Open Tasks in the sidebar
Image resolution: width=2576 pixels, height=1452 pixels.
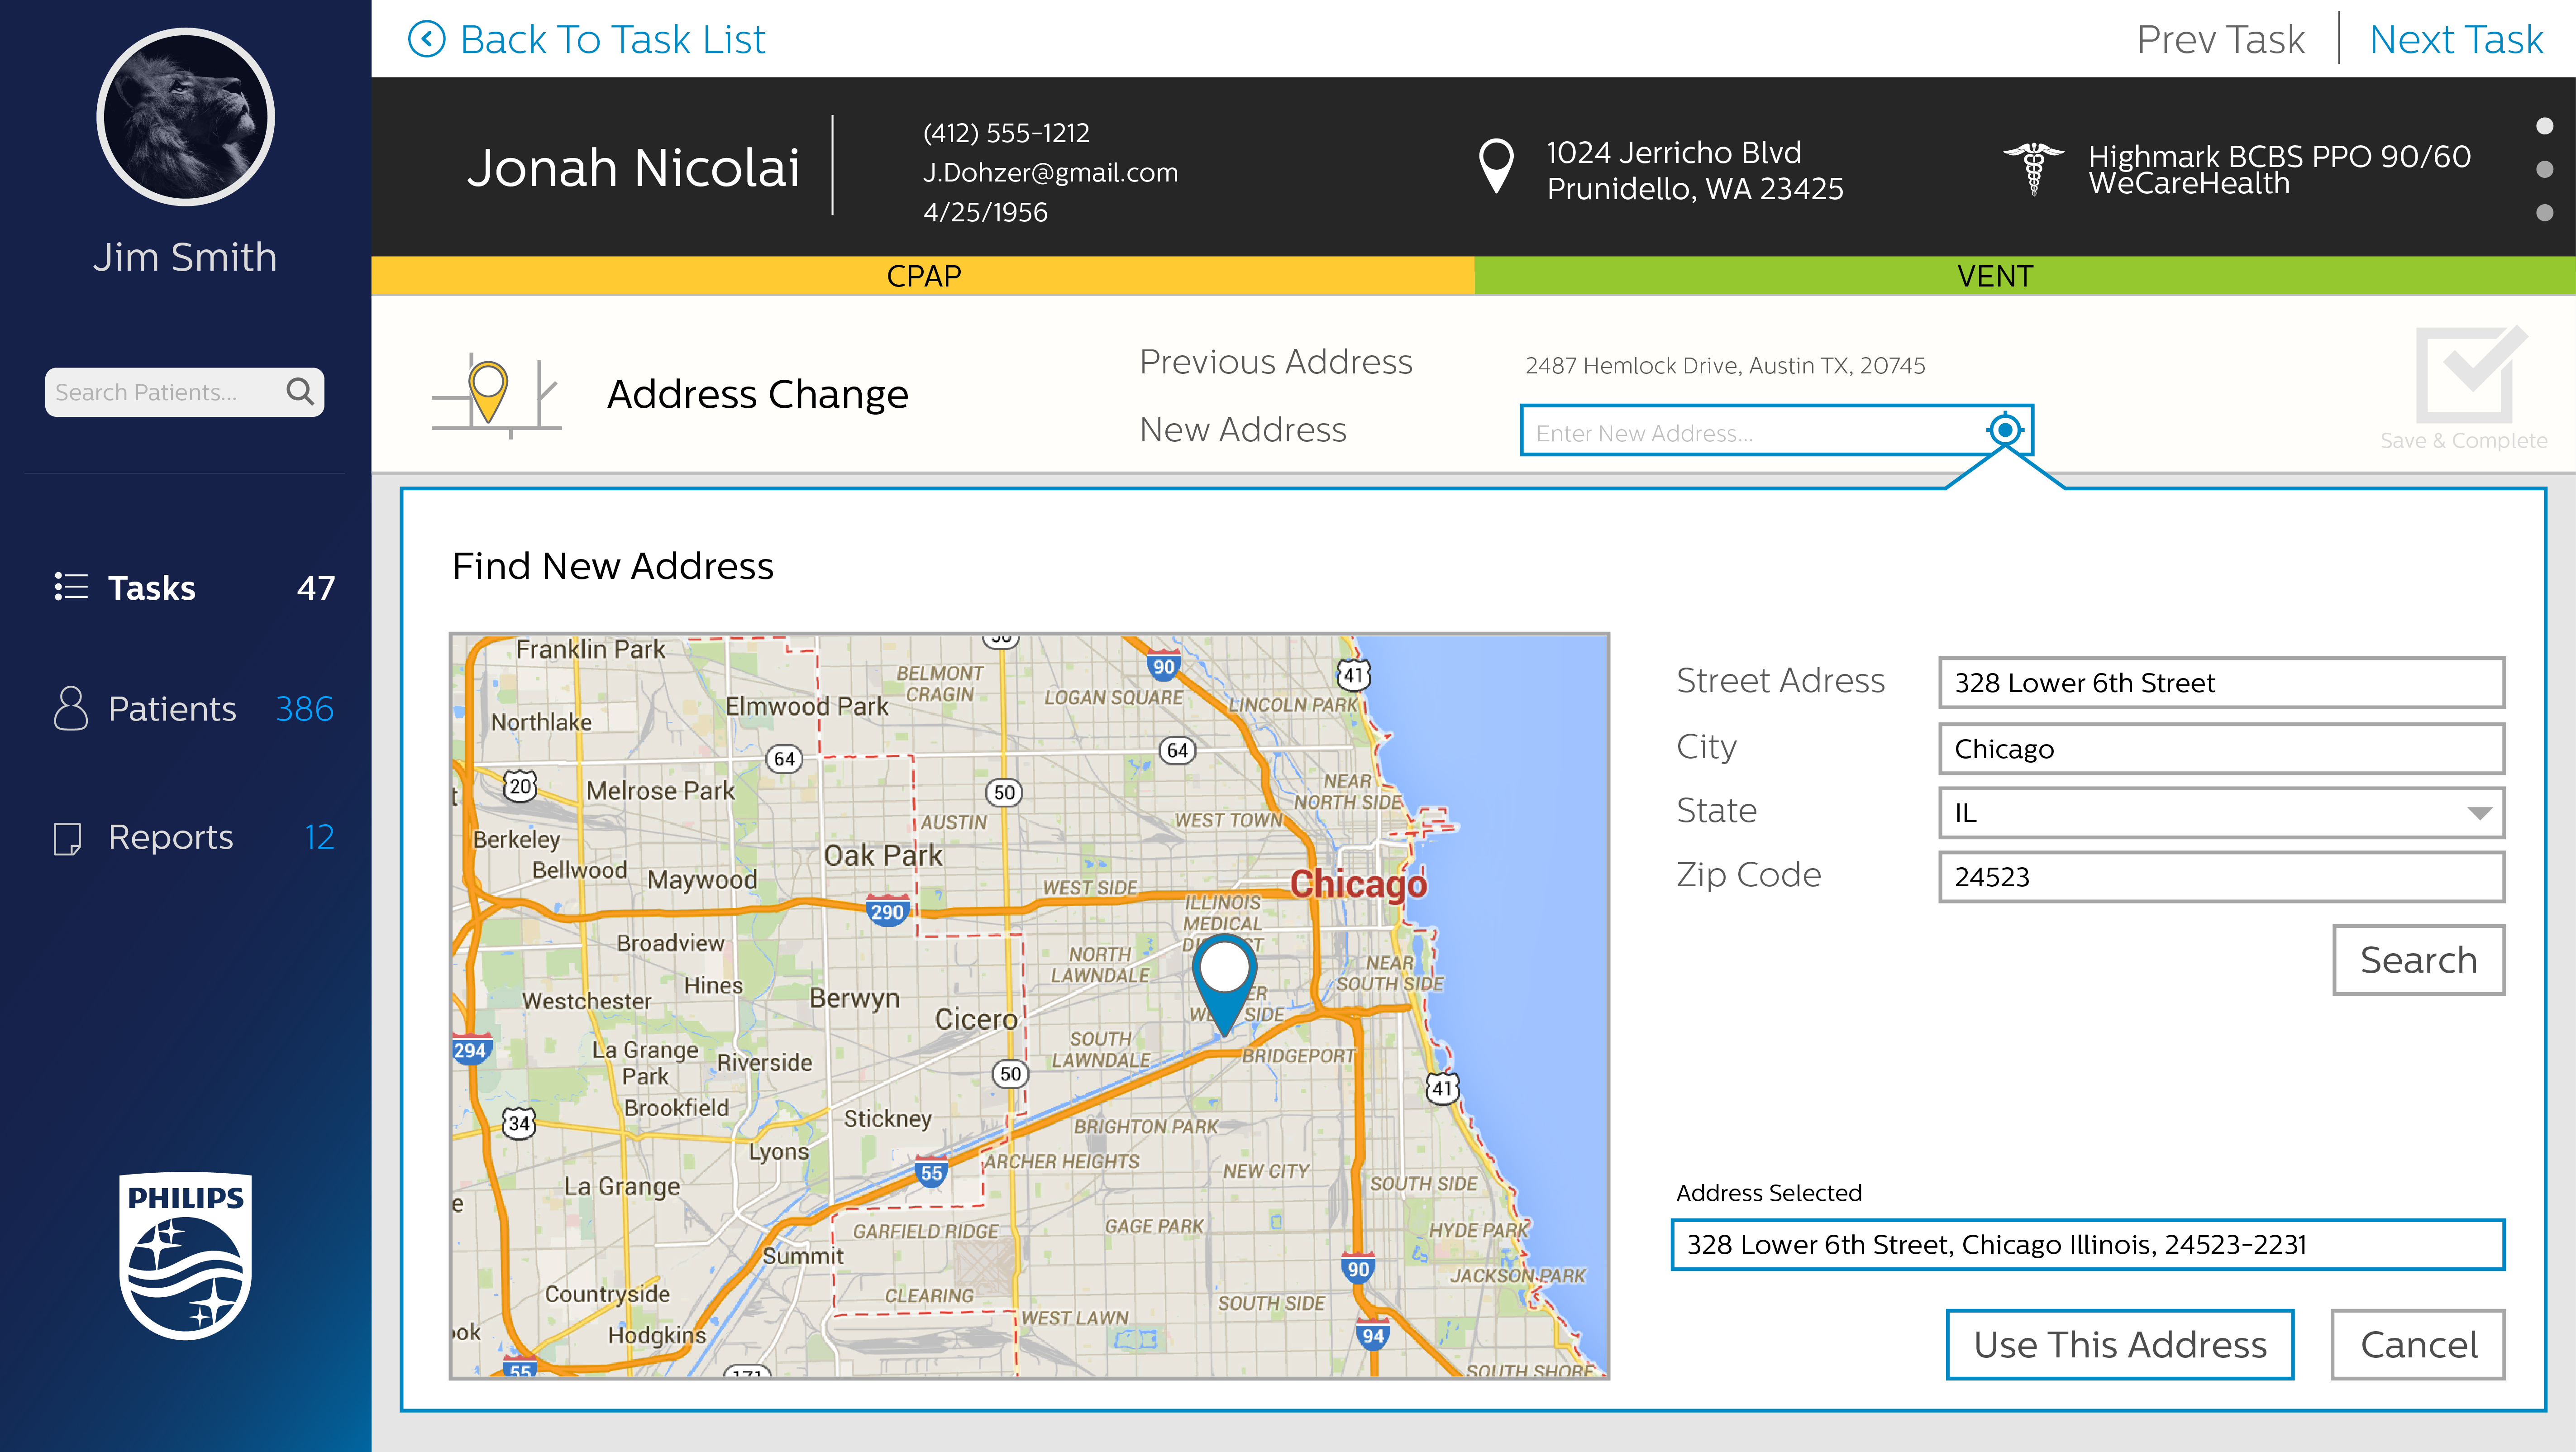click(152, 588)
